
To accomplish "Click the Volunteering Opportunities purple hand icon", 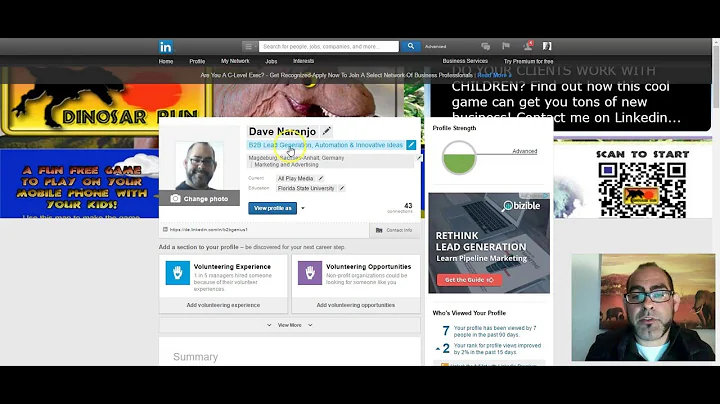I will (x=310, y=273).
